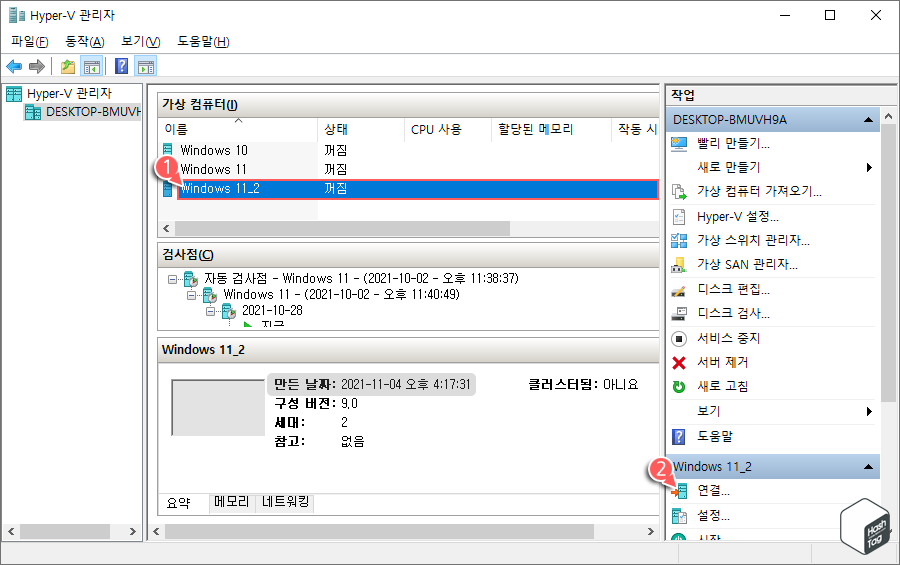Open the 보기(V) menu

pyautogui.click(x=141, y=42)
